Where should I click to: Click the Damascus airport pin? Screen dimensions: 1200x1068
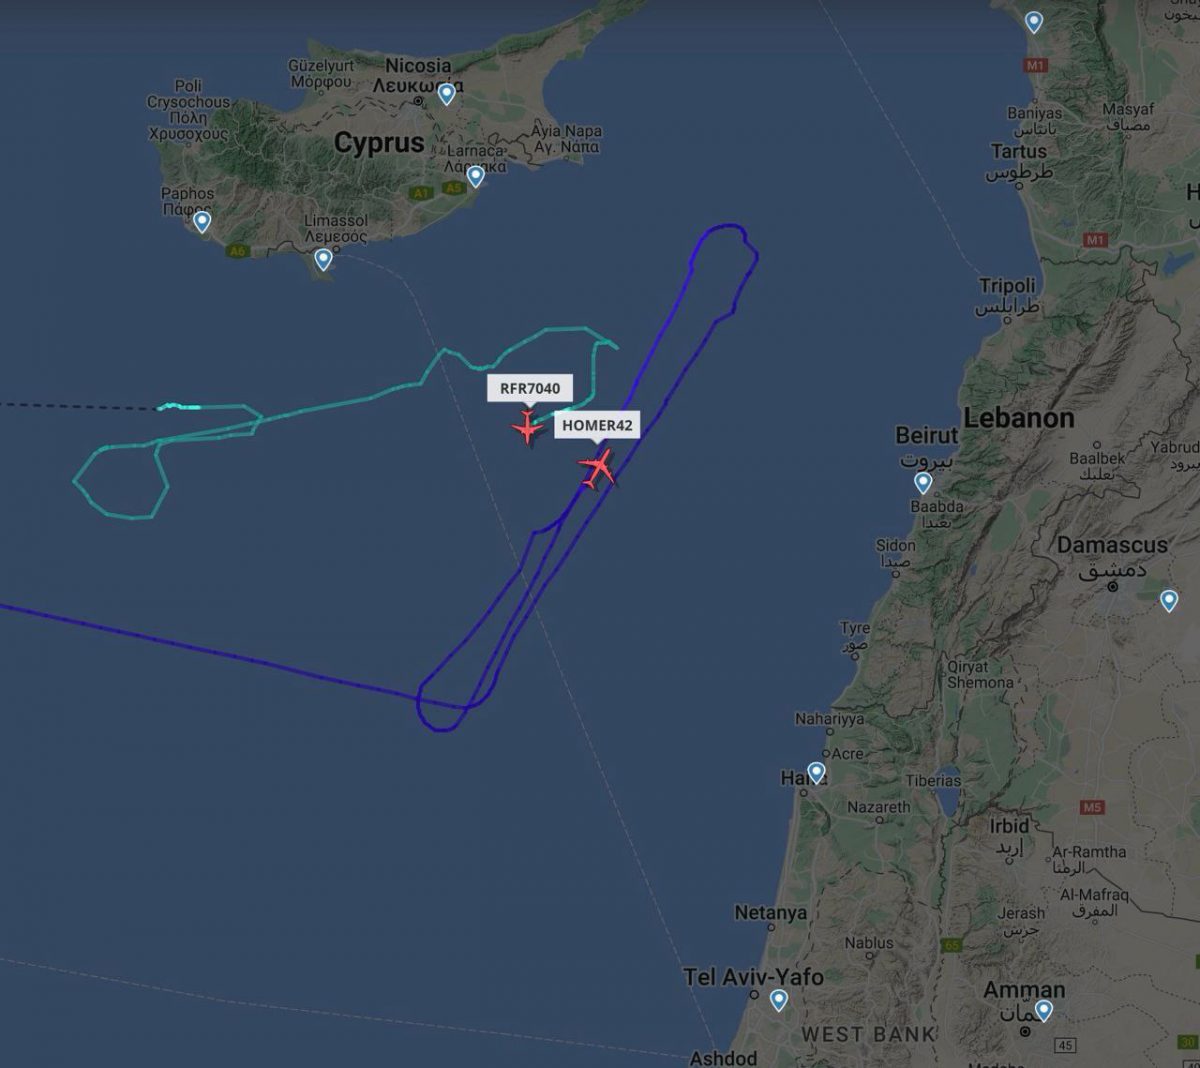[1169, 600]
